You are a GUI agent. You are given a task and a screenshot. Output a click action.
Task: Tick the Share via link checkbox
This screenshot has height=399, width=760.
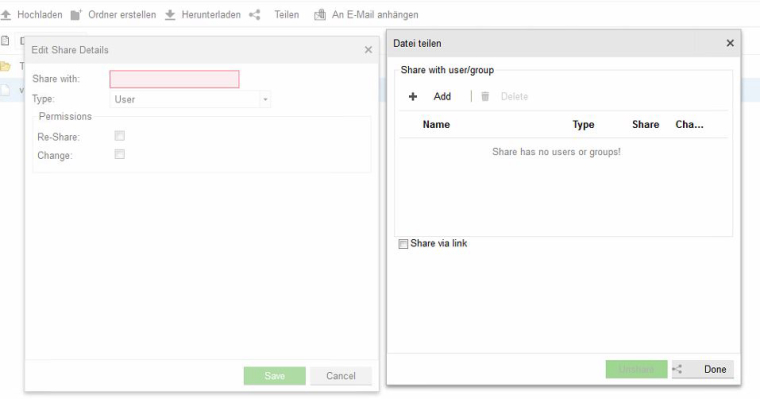point(403,244)
